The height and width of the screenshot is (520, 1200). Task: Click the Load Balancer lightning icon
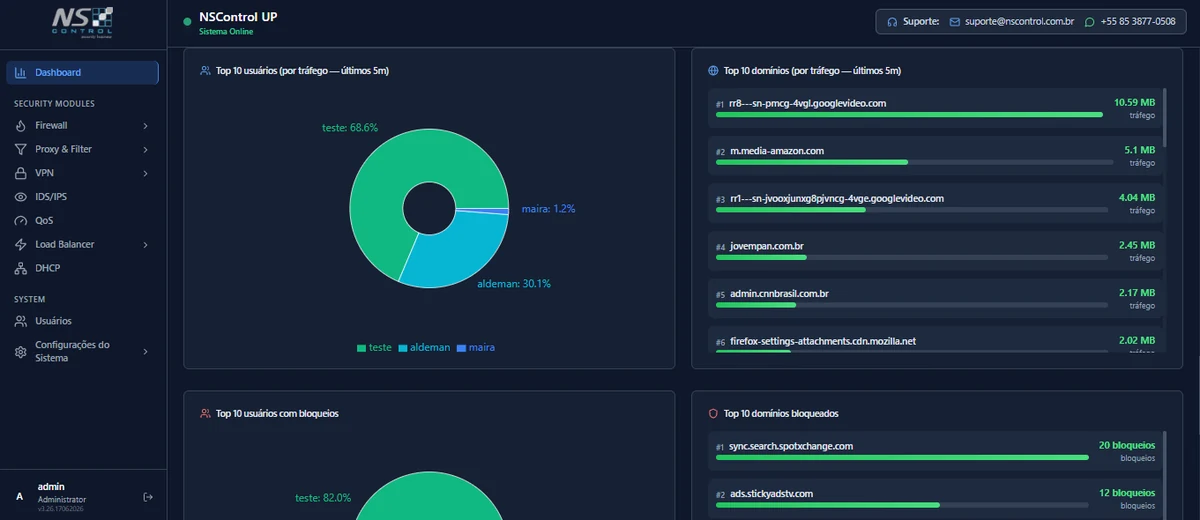click(x=21, y=245)
